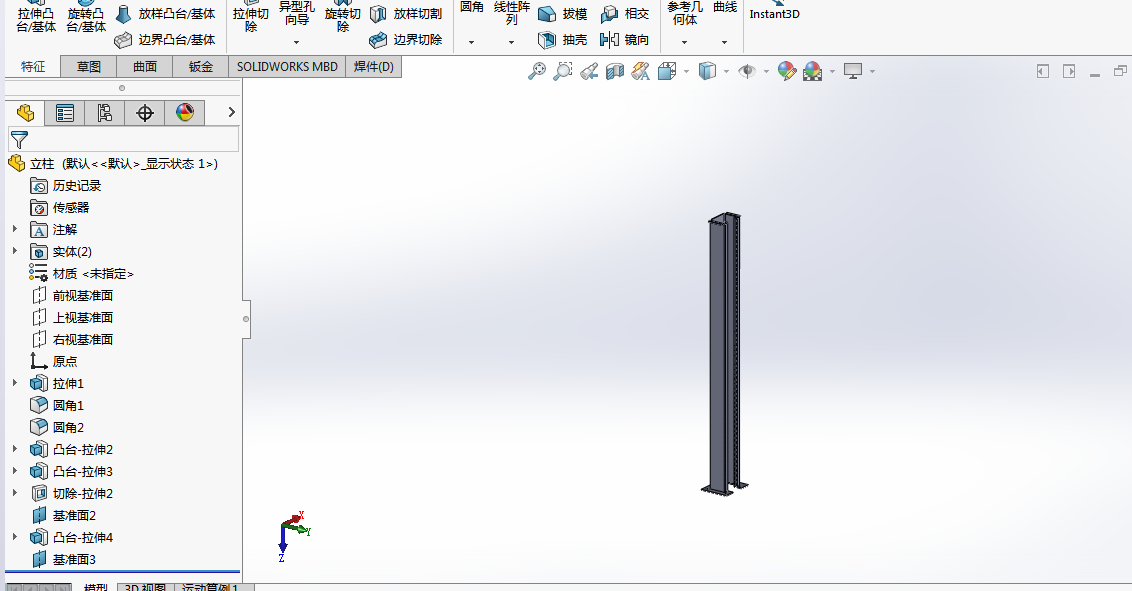The width and height of the screenshot is (1132, 591).
Task: Apply the 圆角 fillet tool
Action: 471,7
